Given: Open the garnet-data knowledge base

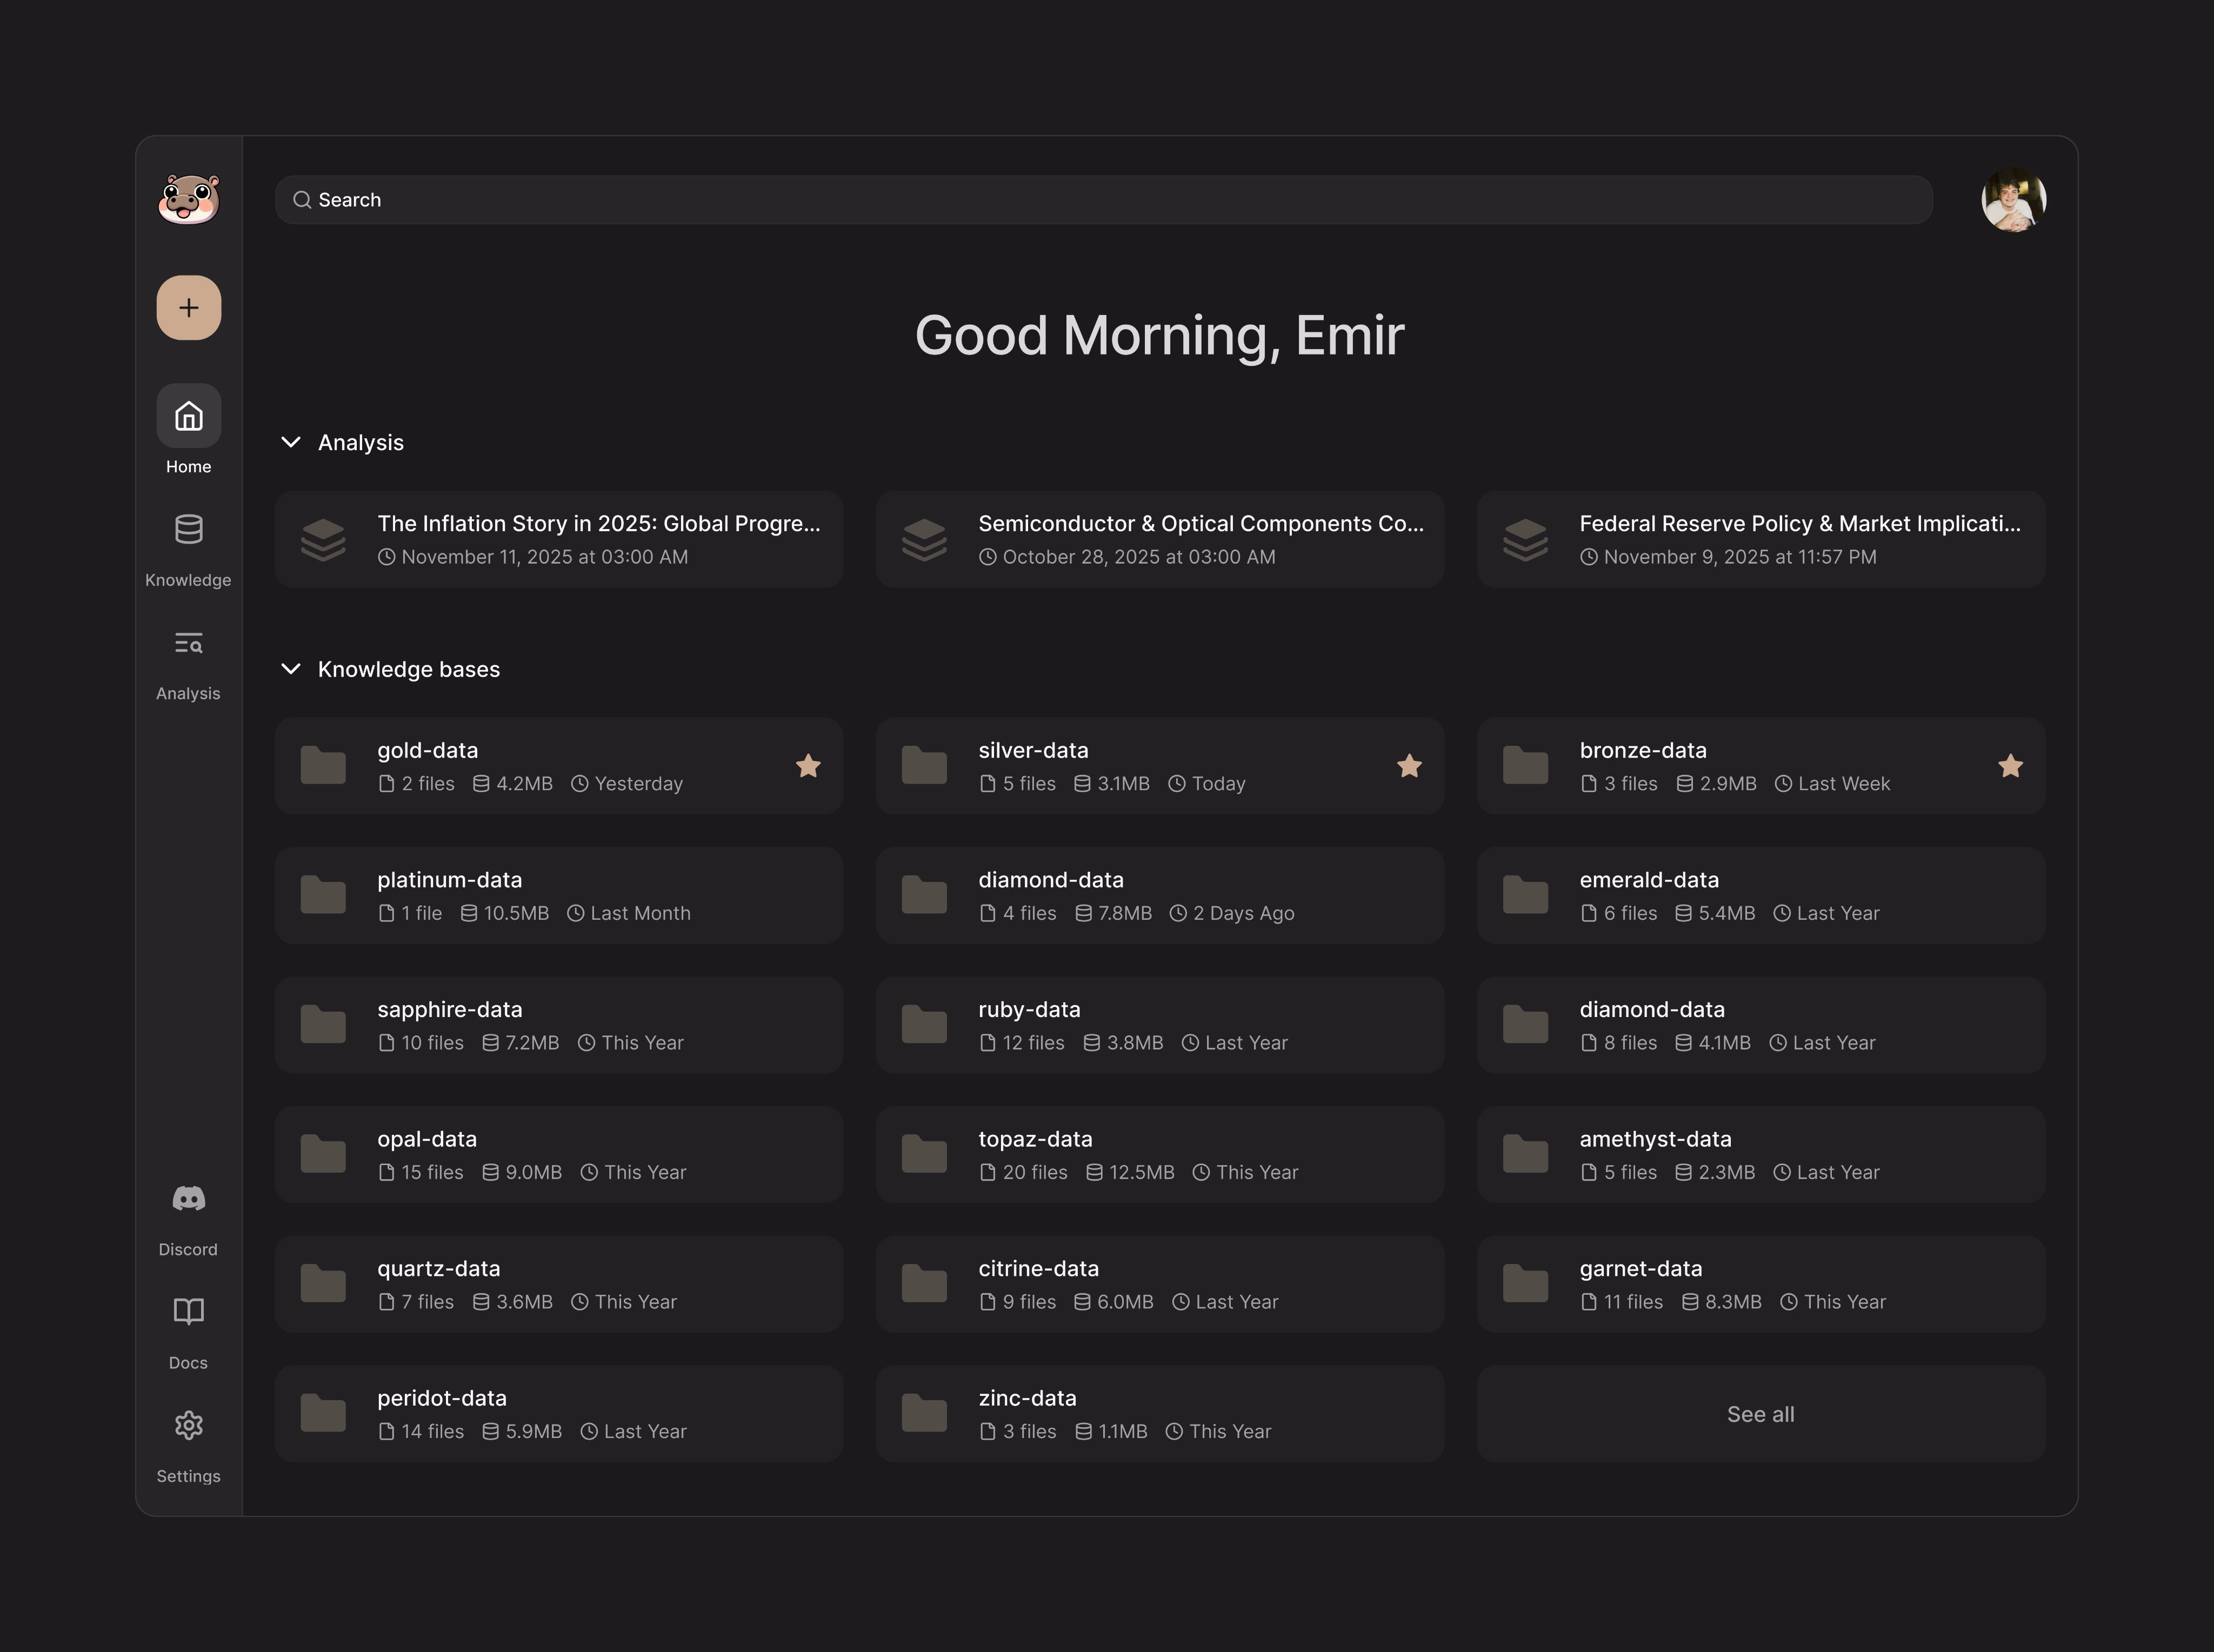Looking at the screenshot, I should coord(1761,1284).
